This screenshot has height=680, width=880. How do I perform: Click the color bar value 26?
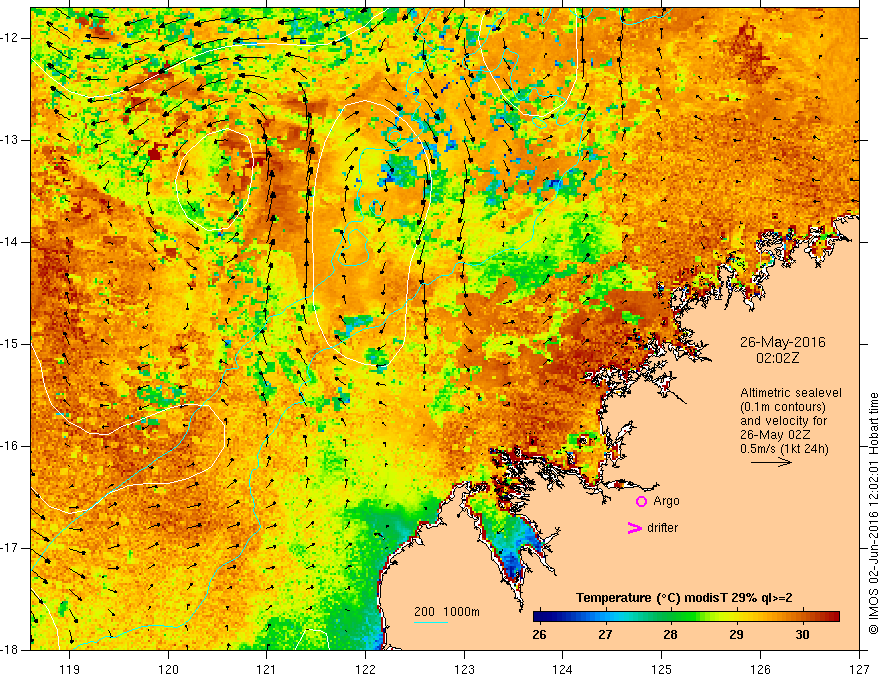tap(539, 635)
